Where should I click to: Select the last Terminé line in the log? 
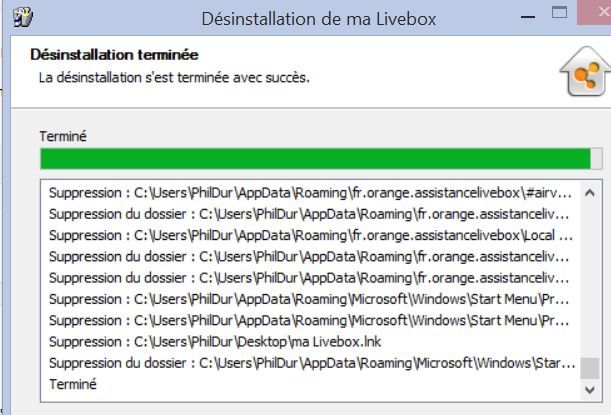coord(73,383)
